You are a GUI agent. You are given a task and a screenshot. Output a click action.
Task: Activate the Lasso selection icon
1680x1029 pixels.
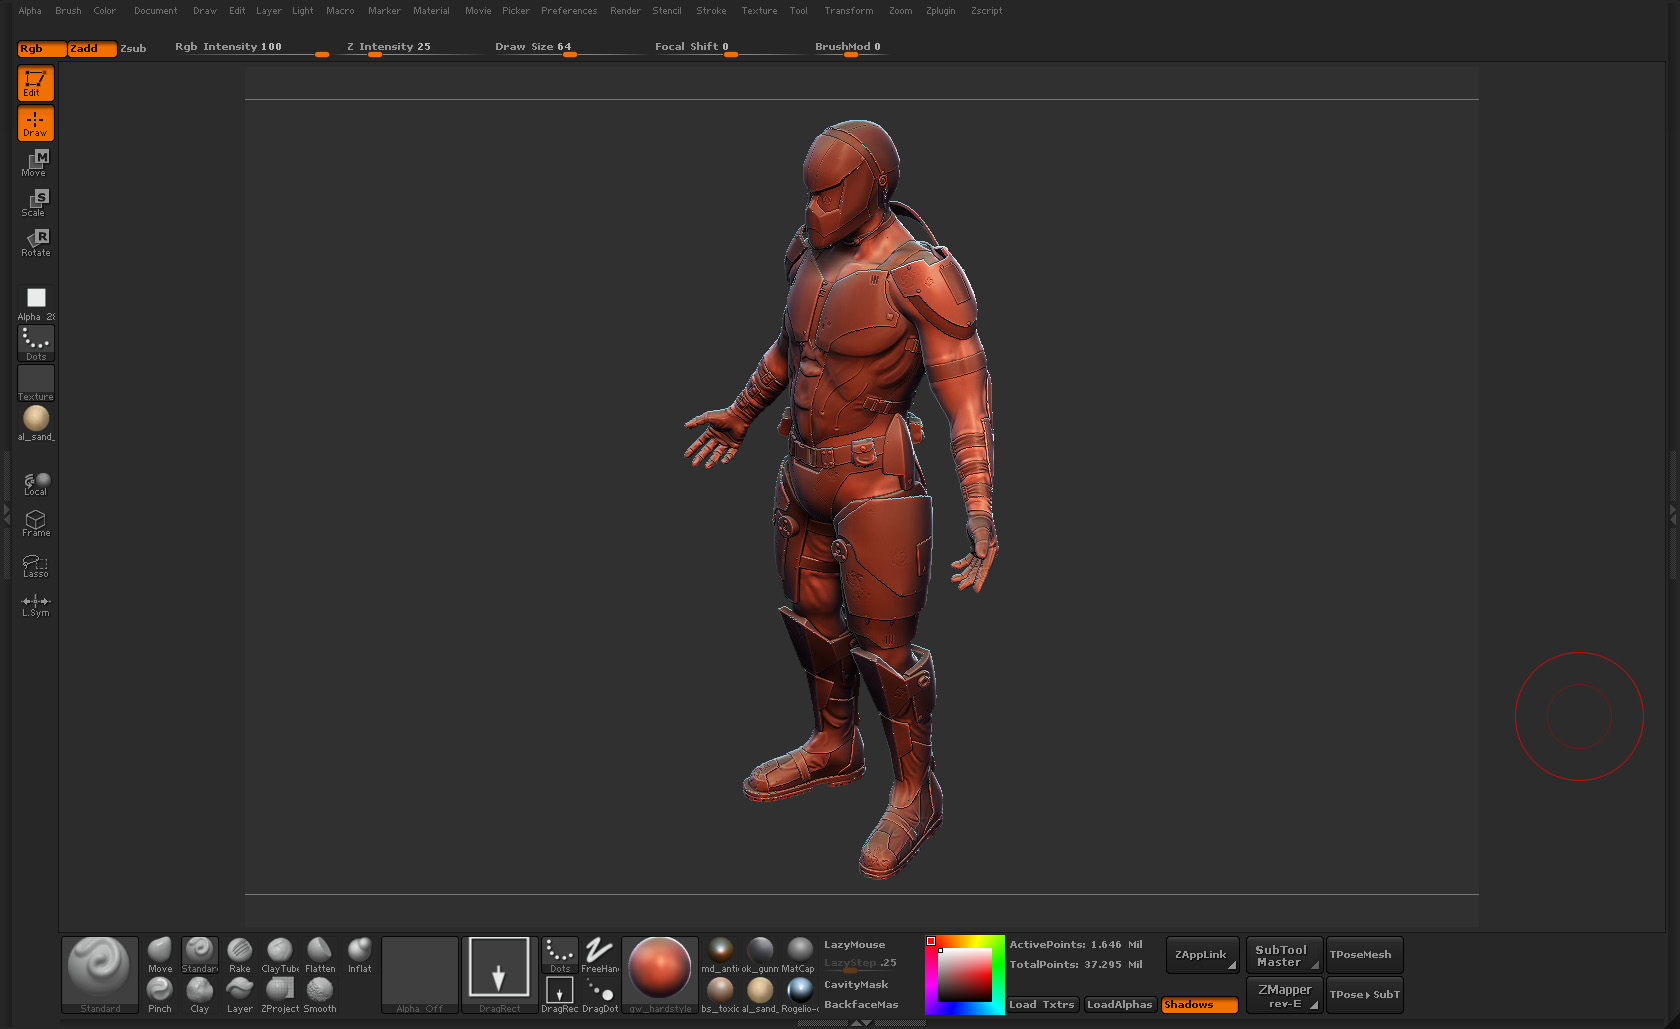pyautogui.click(x=36, y=566)
